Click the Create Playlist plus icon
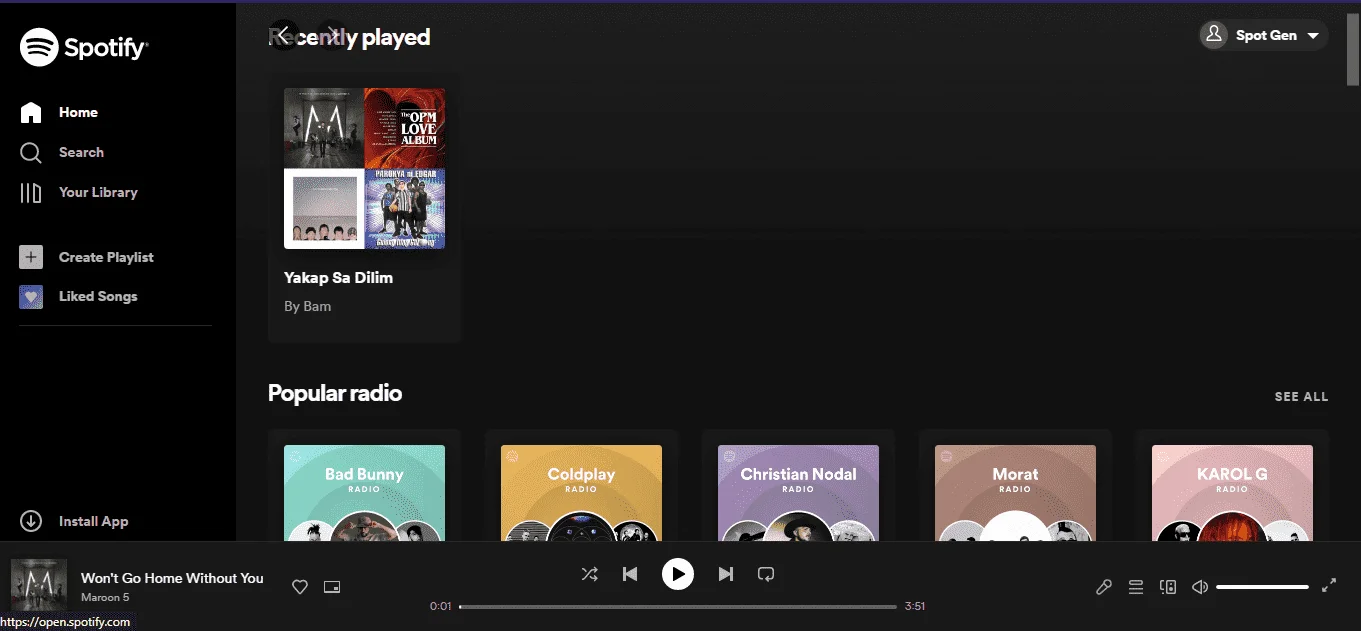This screenshot has height=631, width=1361. (31, 257)
